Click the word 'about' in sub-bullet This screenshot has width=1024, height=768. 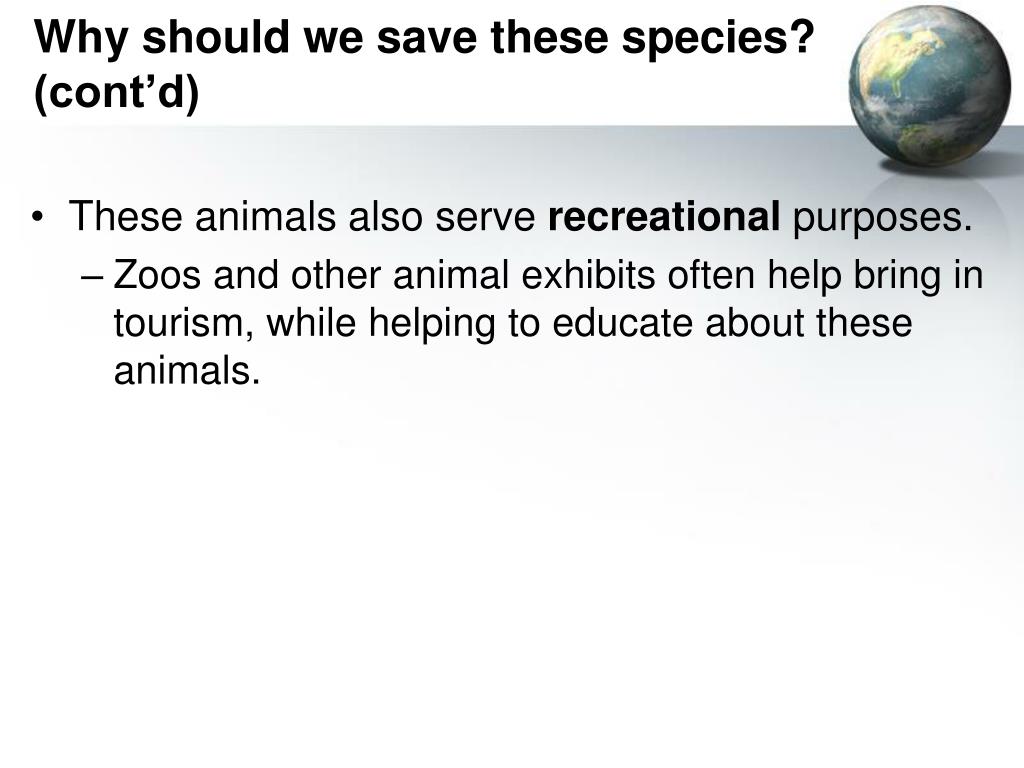[x=754, y=323]
